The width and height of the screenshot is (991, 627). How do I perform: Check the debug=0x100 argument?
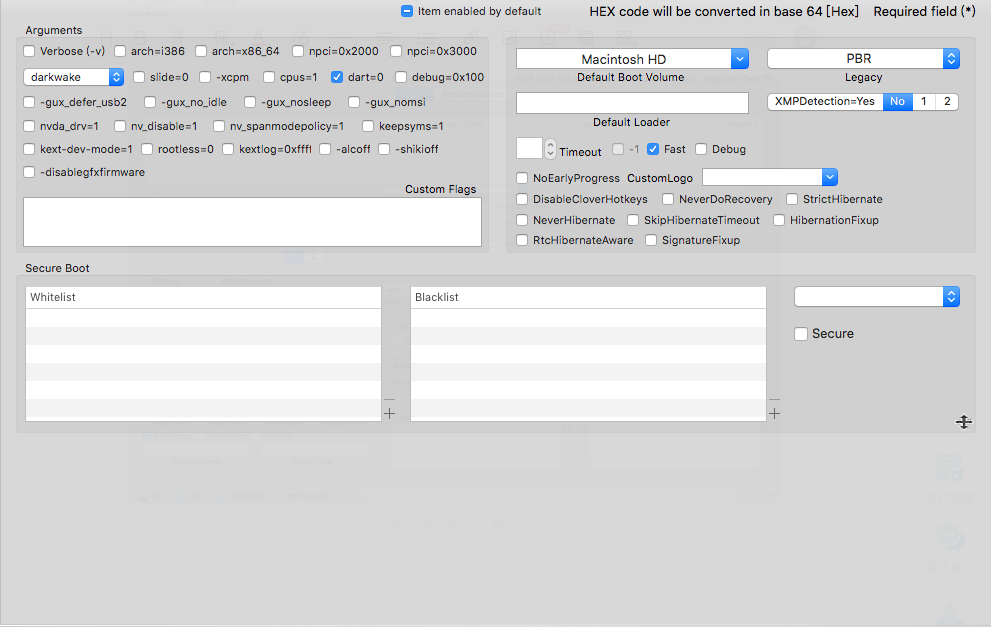401,77
